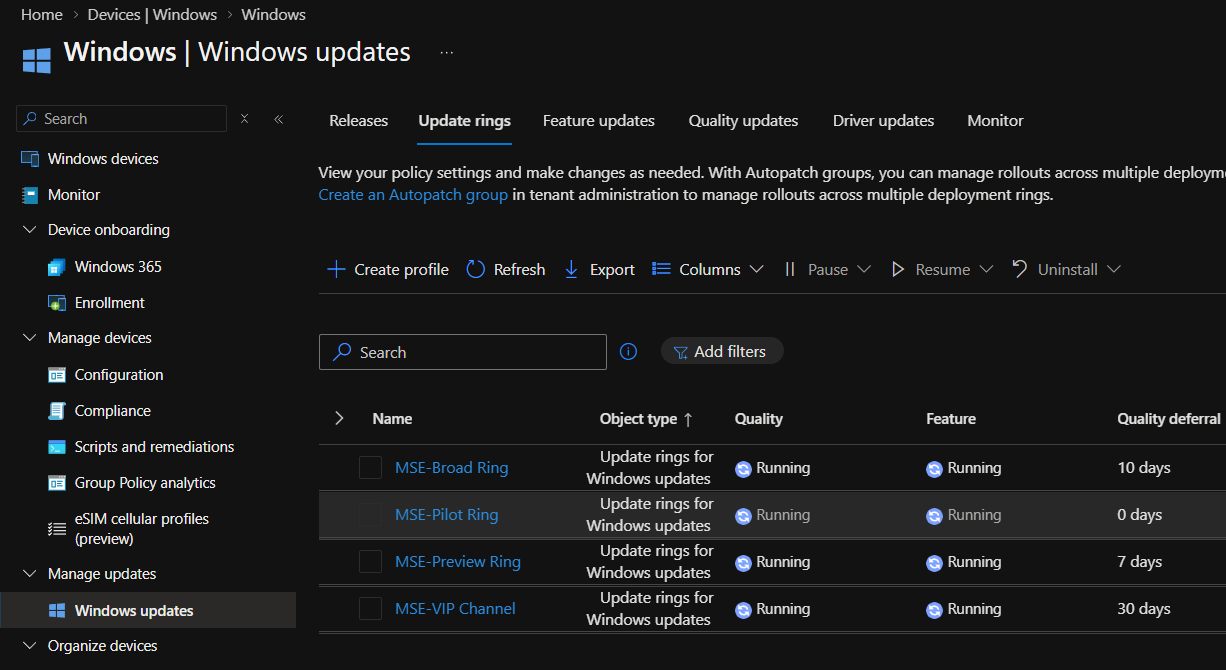Screen dimensions: 1226x670
Task: Click the Uninstall icon in toolbar
Action: pos(1019,269)
